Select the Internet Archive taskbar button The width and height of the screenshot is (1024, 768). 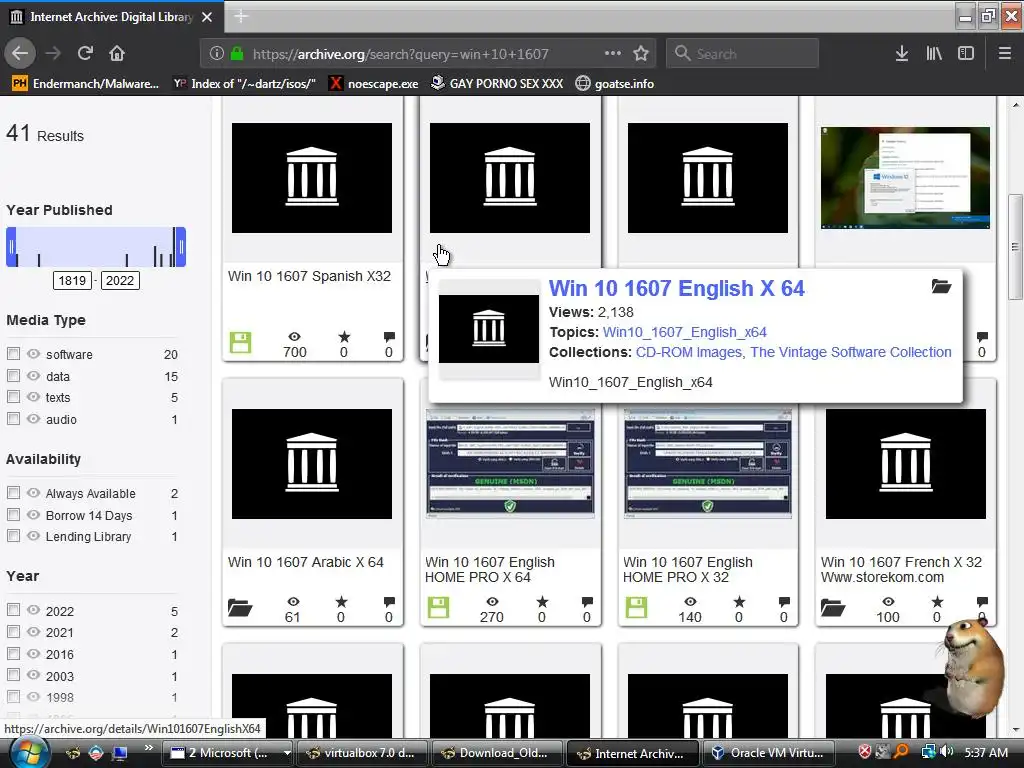[632, 753]
